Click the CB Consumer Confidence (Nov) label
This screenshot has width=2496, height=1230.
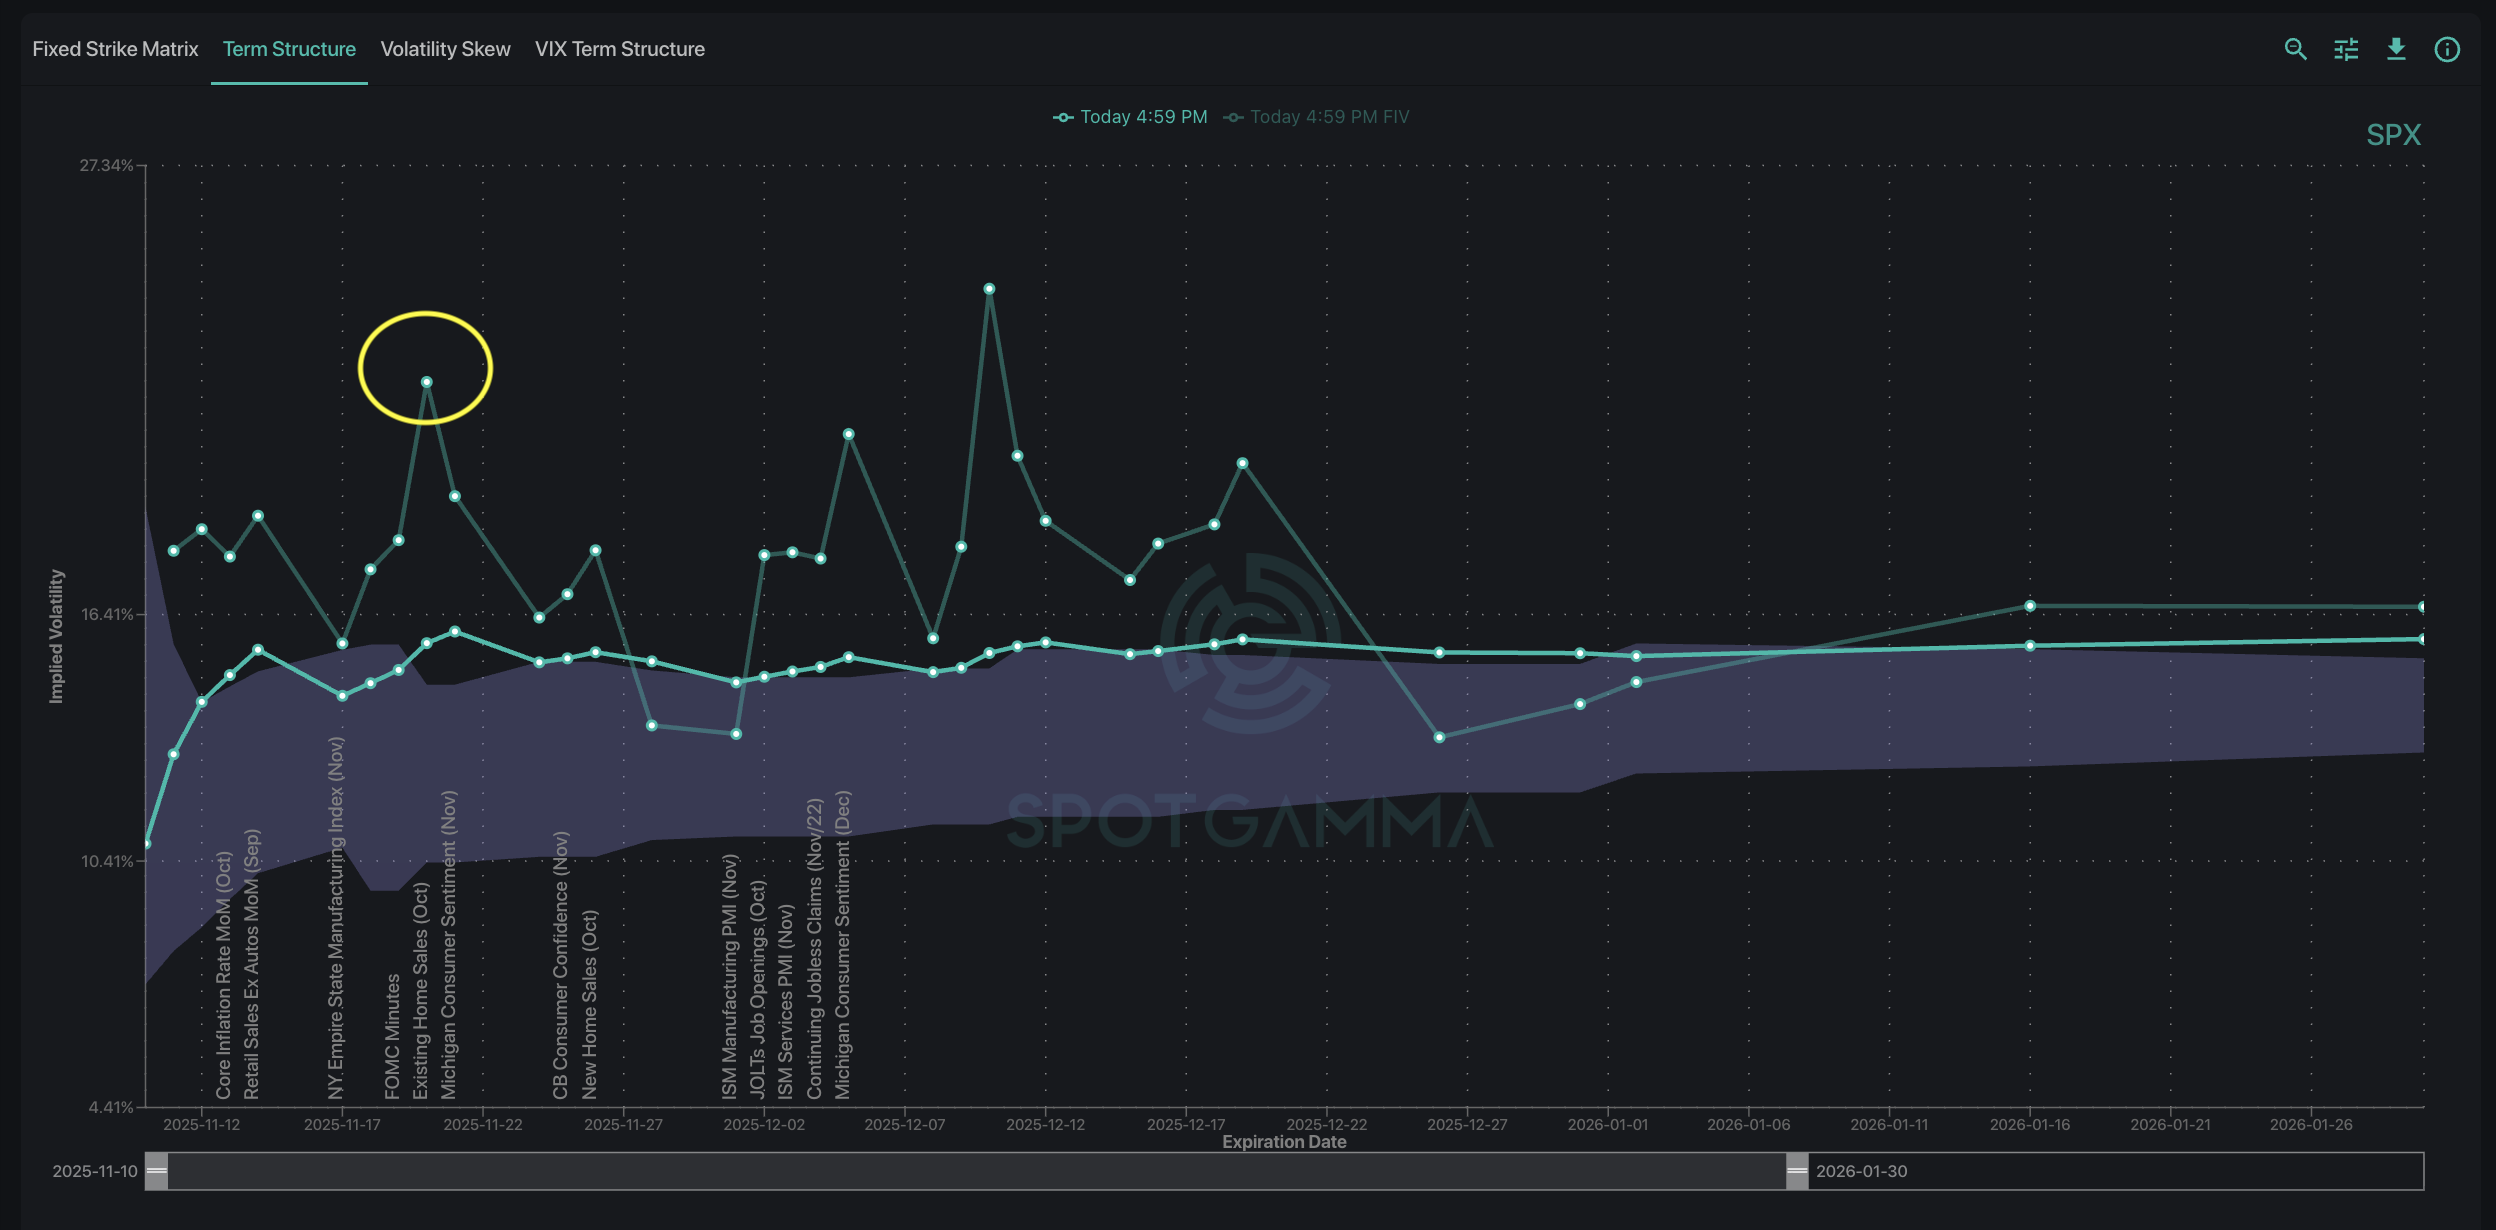[561, 965]
